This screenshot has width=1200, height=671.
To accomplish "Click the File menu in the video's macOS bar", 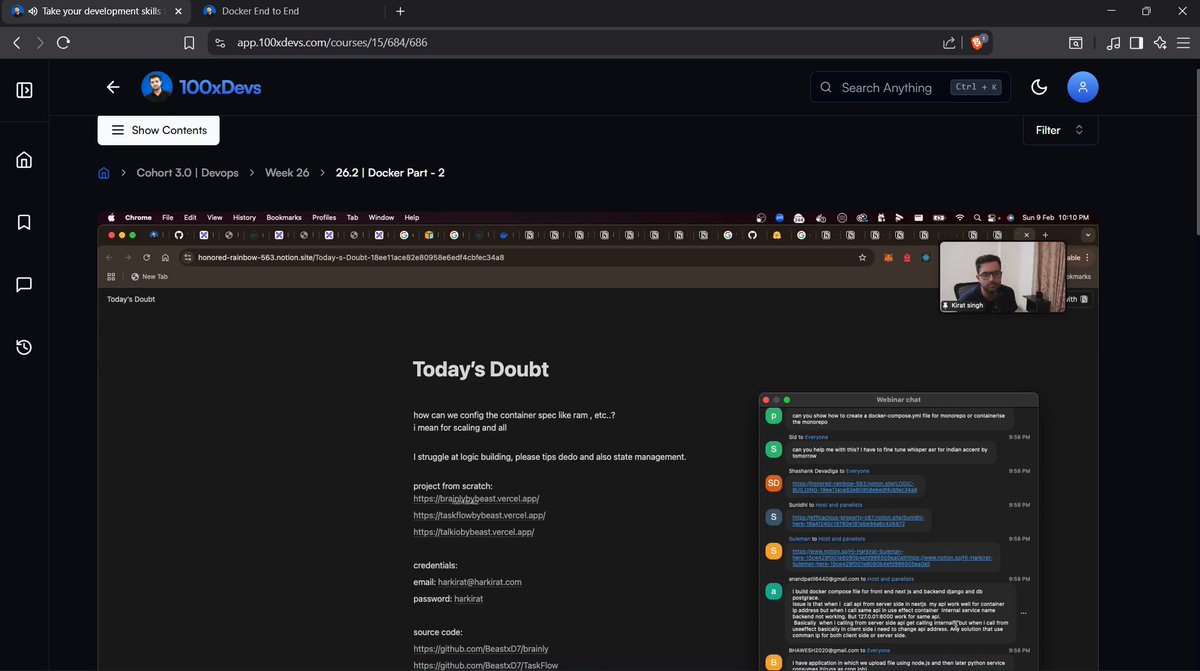I will point(168,217).
